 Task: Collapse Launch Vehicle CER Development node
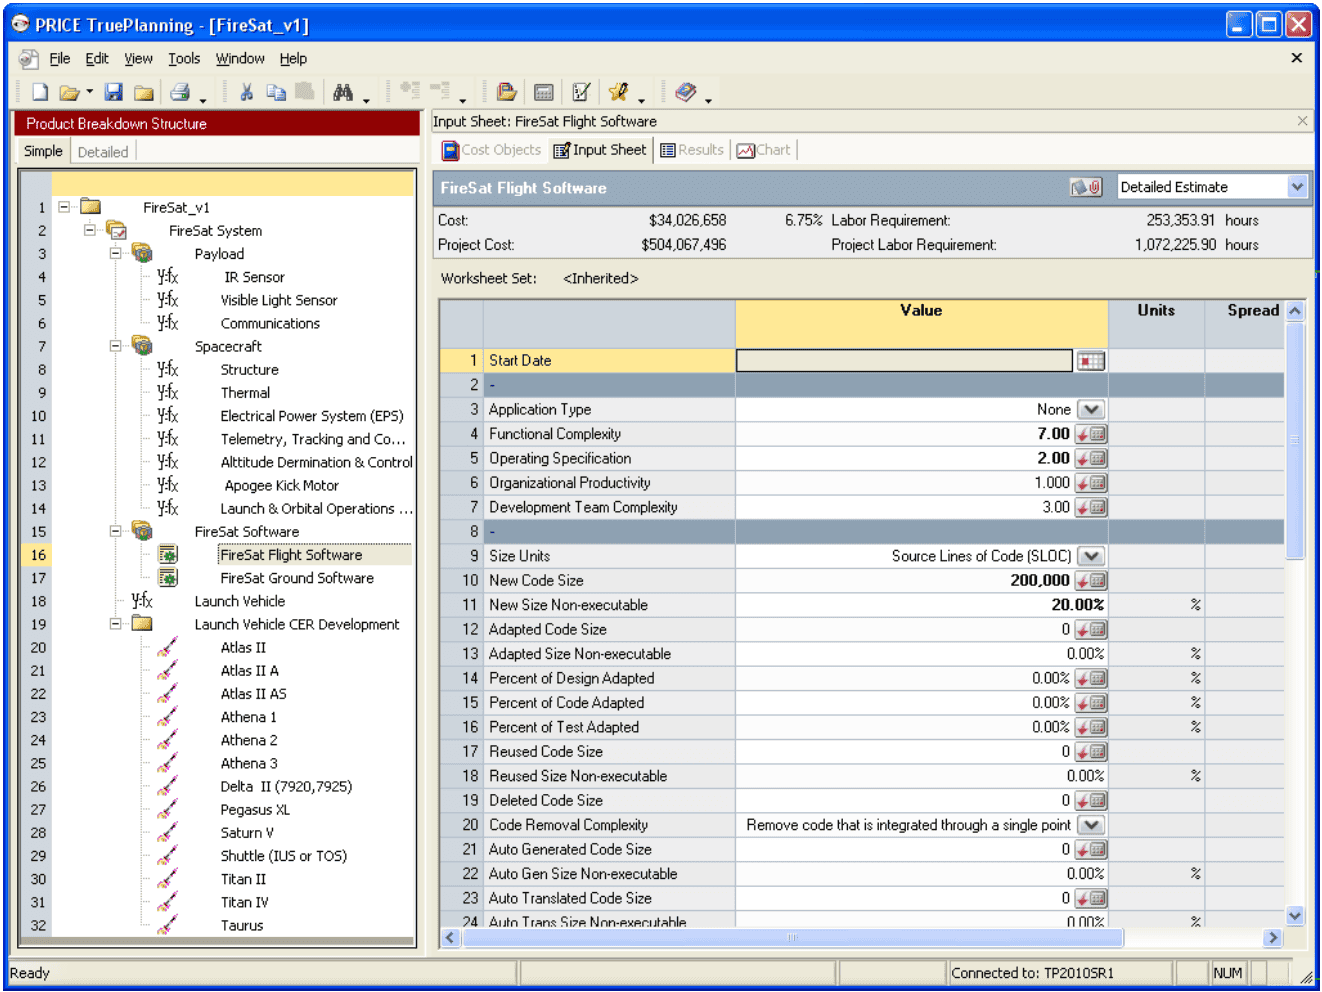pos(116,624)
